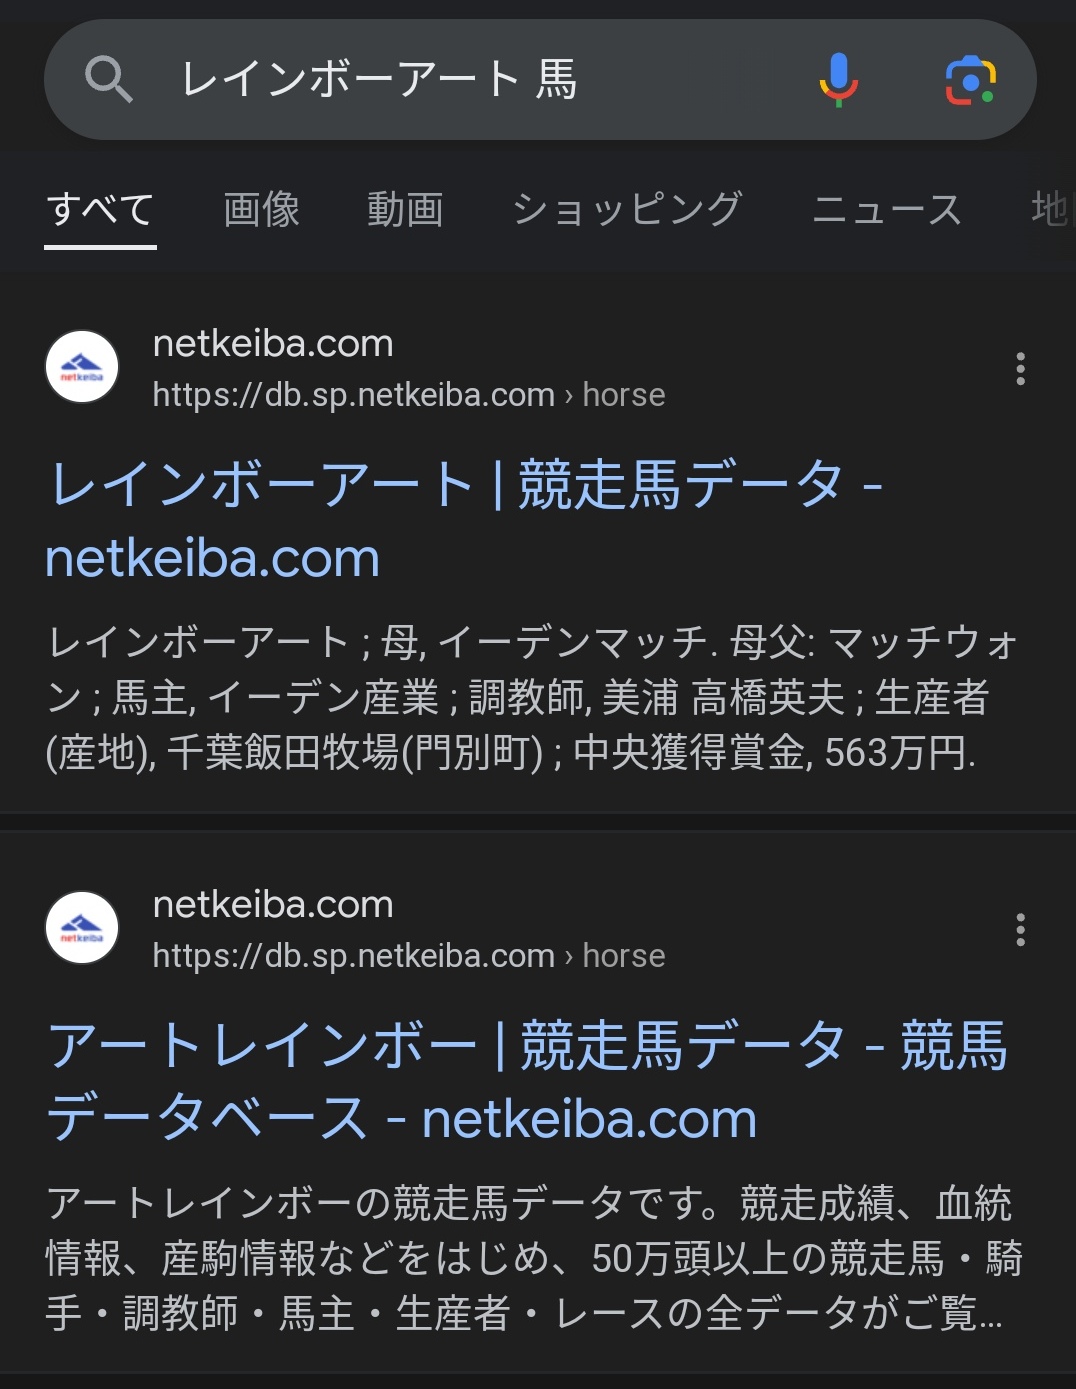Open the ショッピング tab
The height and width of the screenshot is (1389, 1076).
pos(627,210)
